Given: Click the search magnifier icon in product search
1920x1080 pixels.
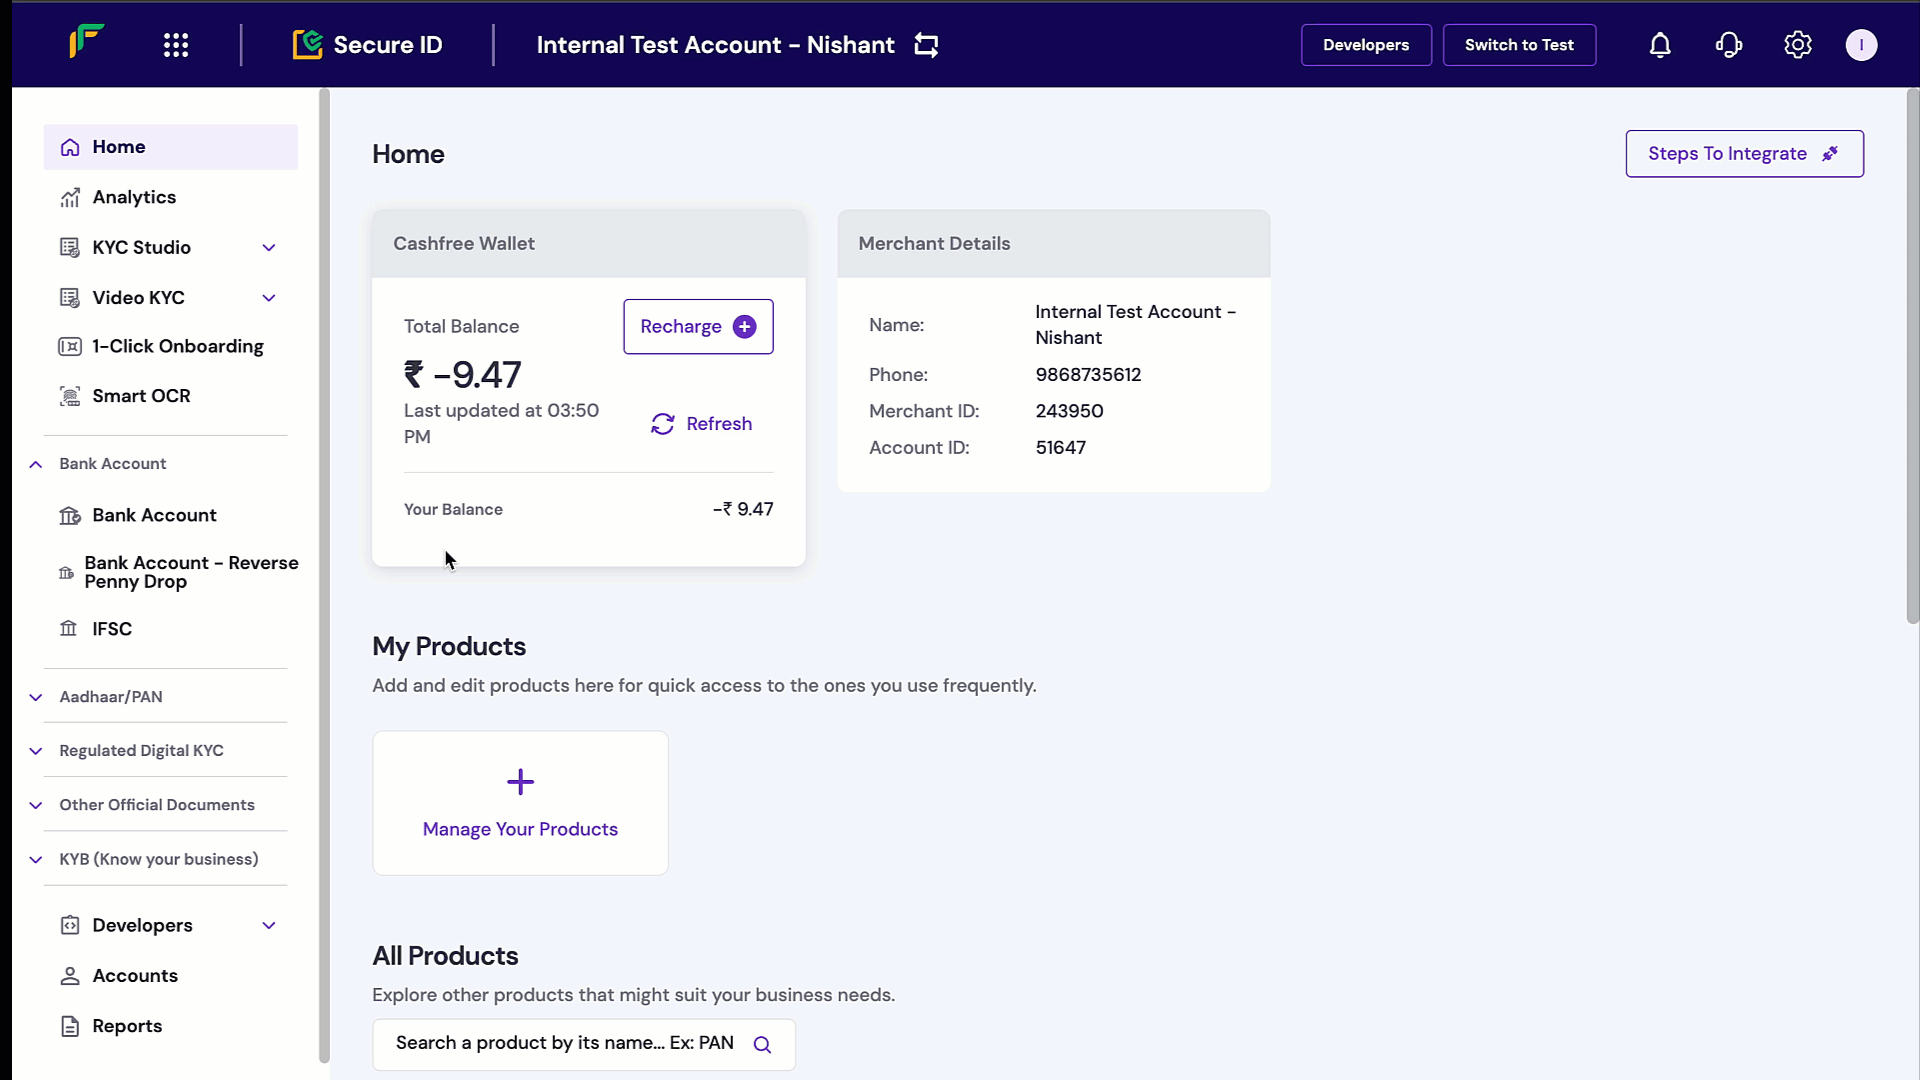Looking at the screenshot, I should 762,1045.
